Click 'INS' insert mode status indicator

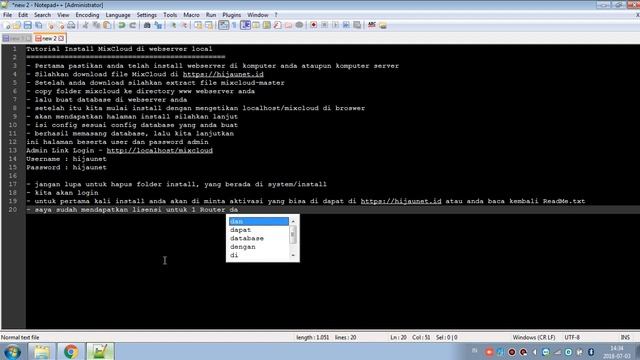tap(625, 338)
